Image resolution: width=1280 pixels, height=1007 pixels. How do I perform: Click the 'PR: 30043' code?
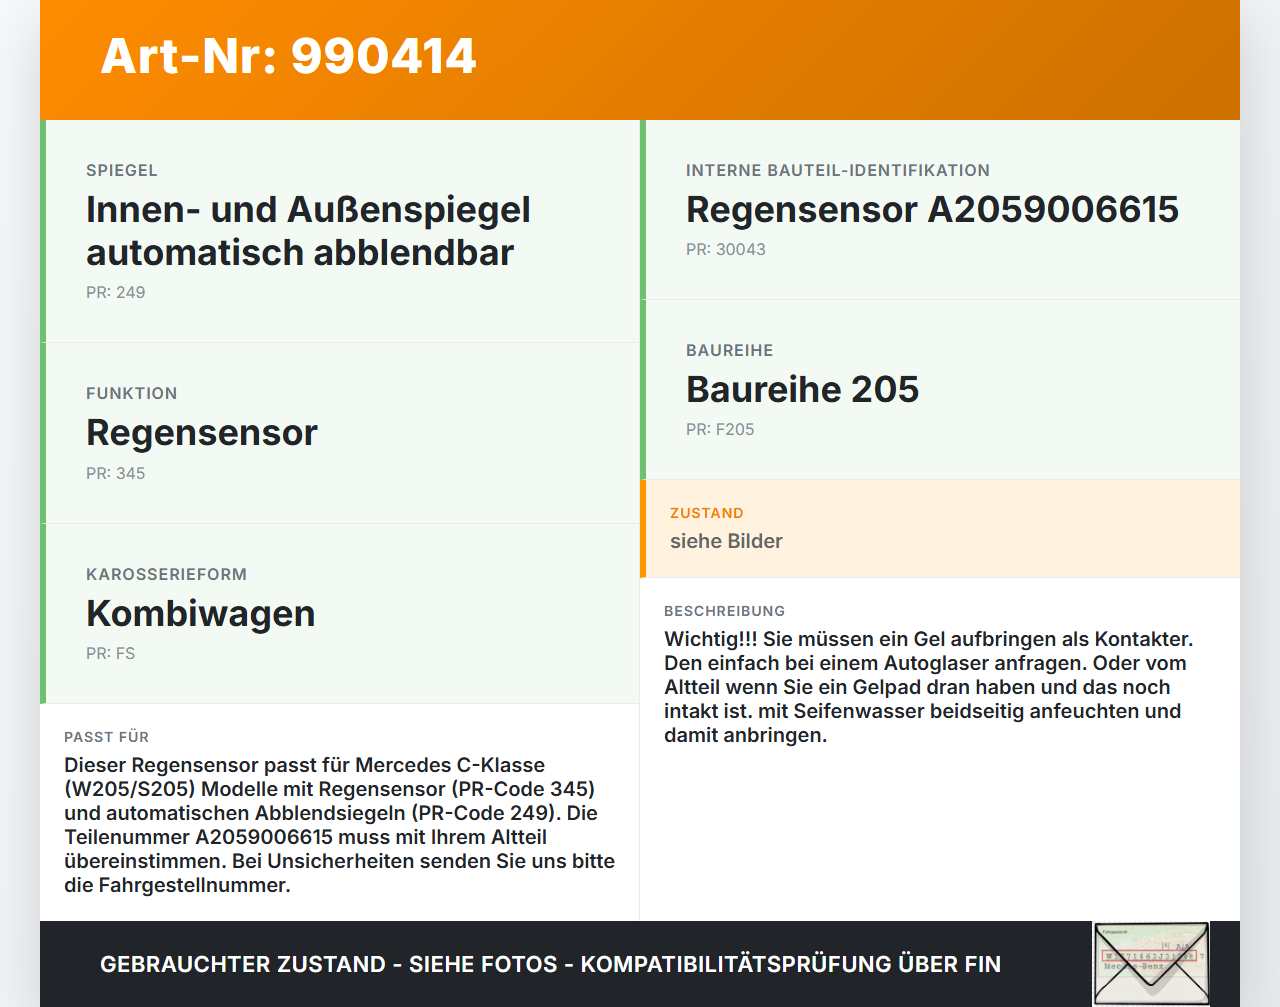coord(726,250)
